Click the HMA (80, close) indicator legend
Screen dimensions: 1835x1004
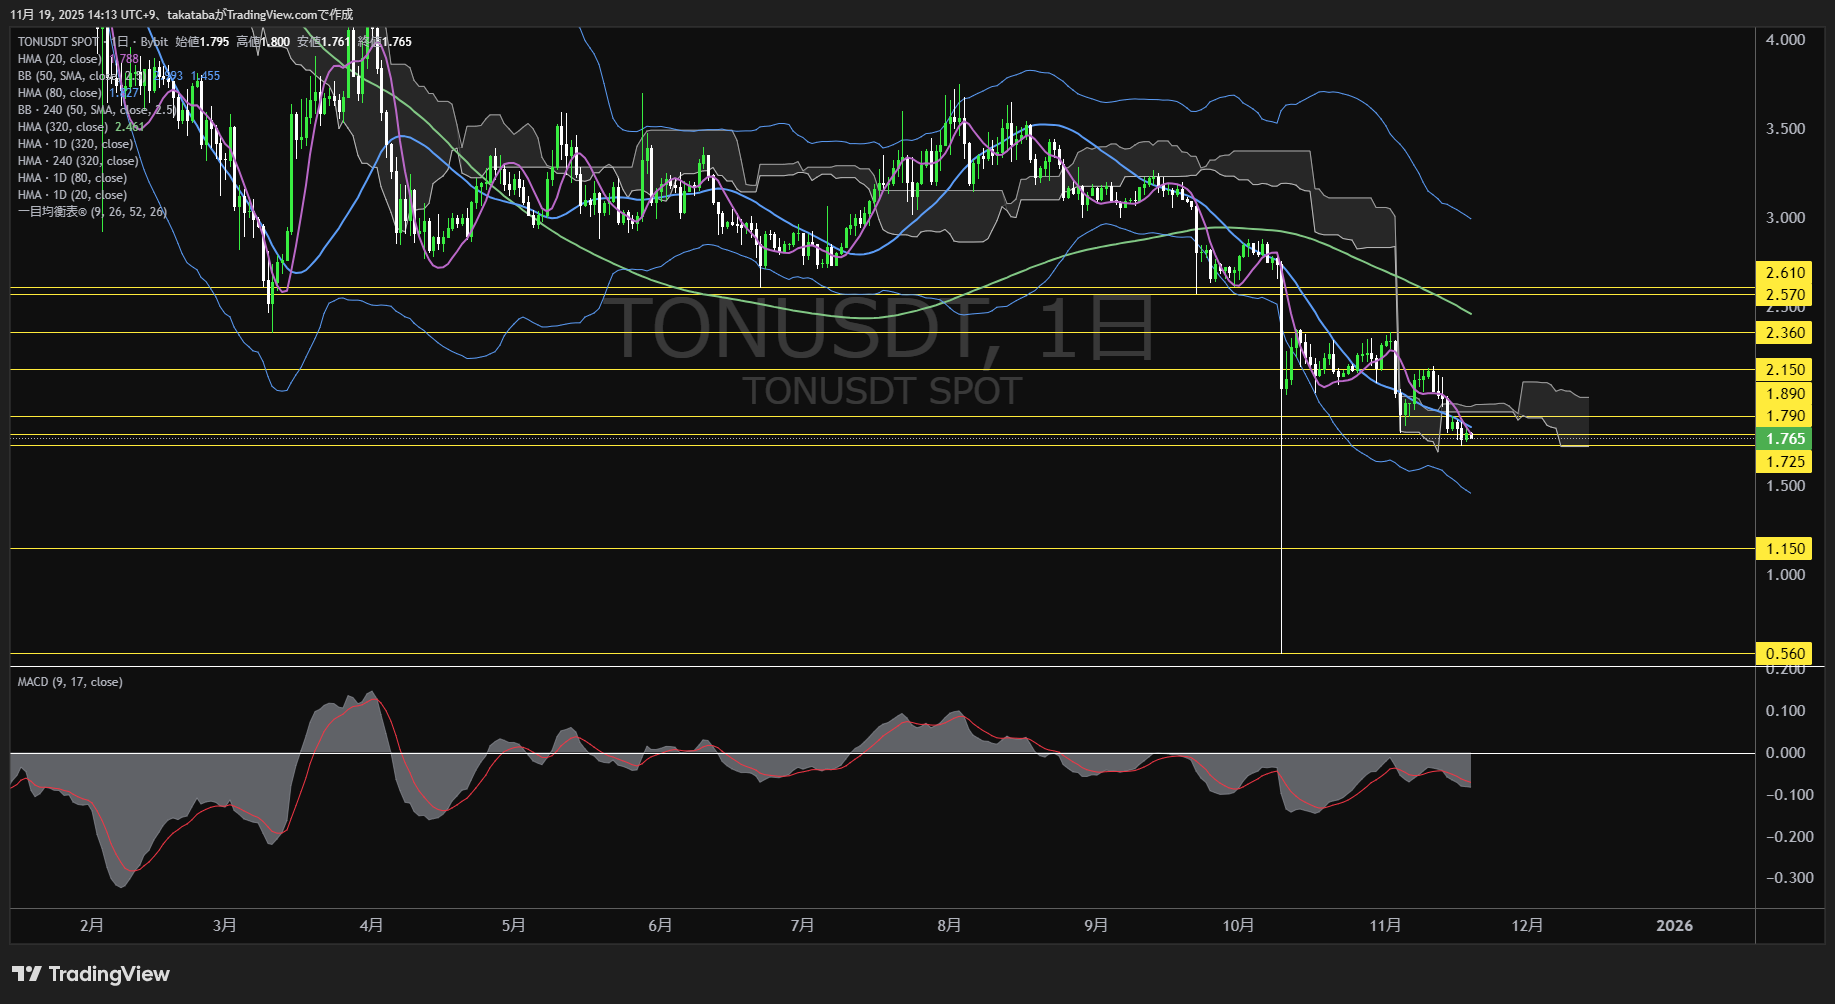59,93
